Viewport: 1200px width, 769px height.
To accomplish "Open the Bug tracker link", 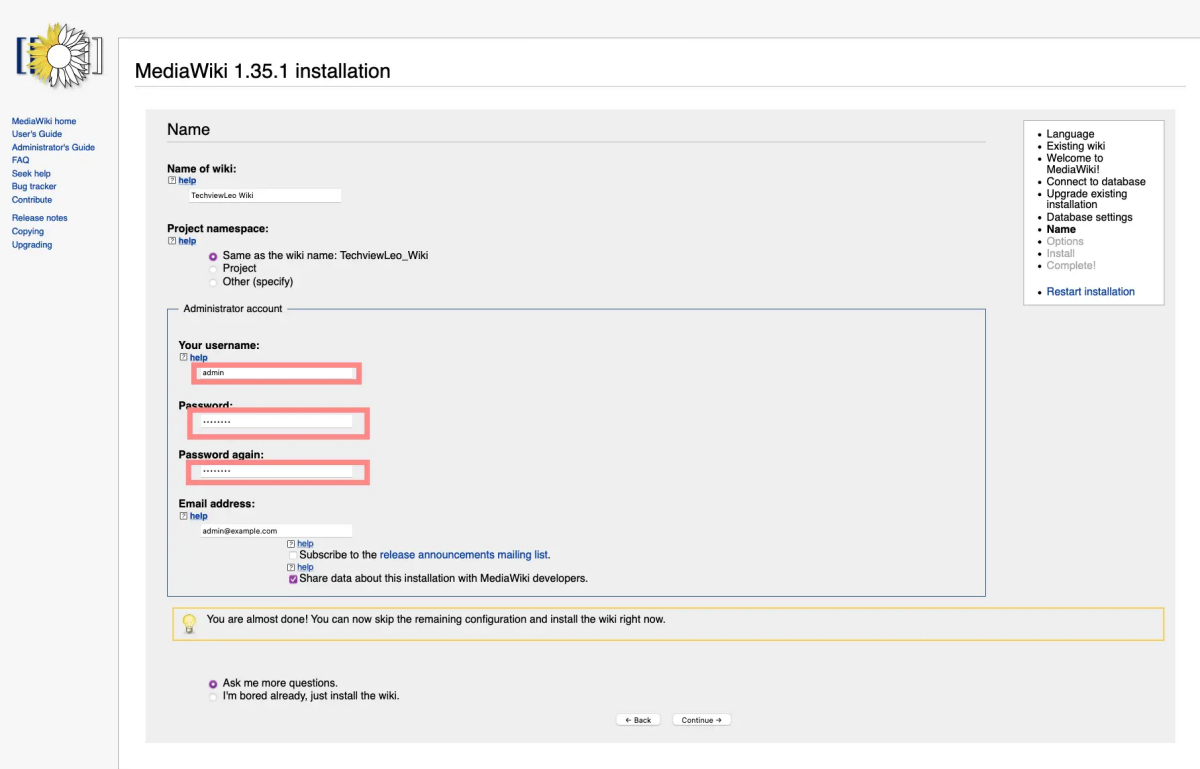I will 34,187.
